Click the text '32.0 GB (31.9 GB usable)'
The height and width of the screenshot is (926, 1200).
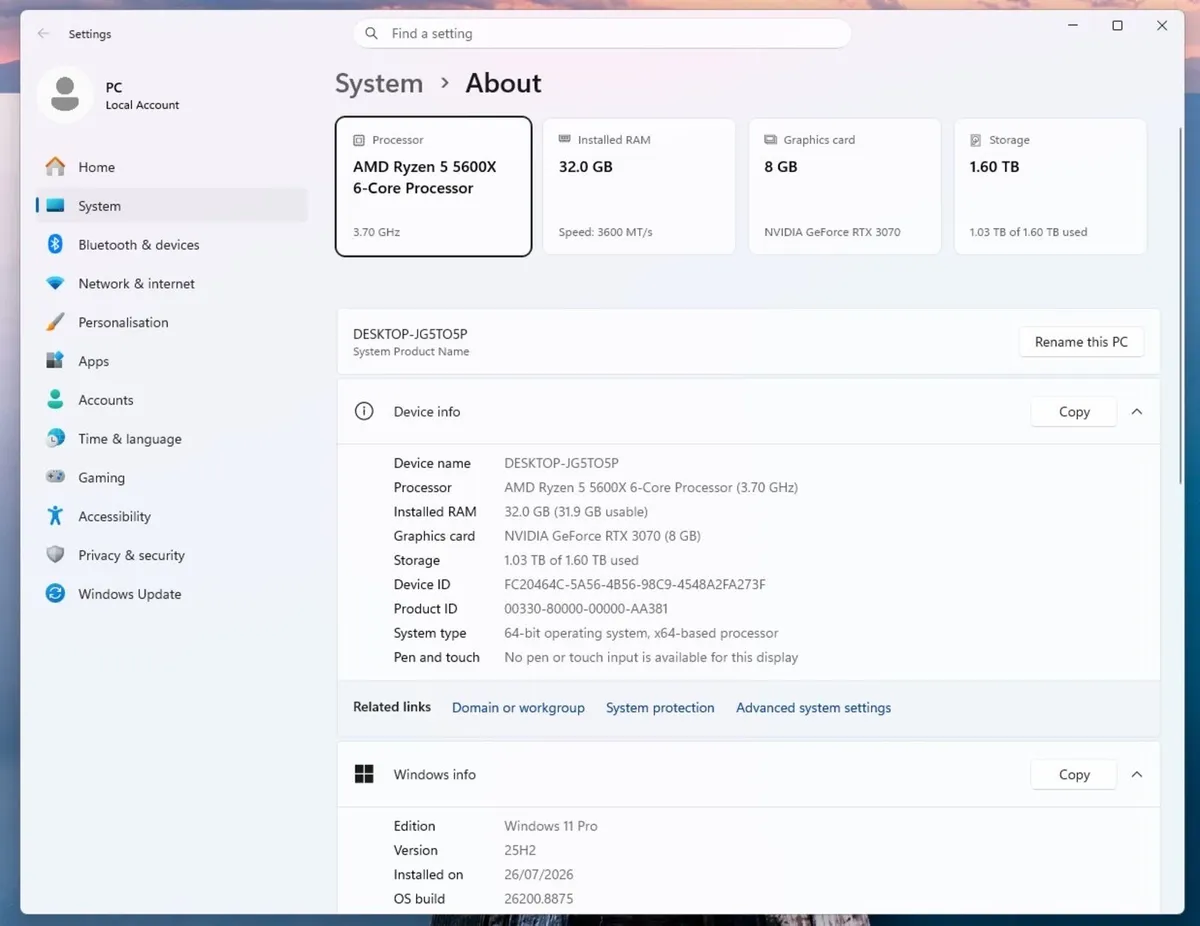[576, 512]
